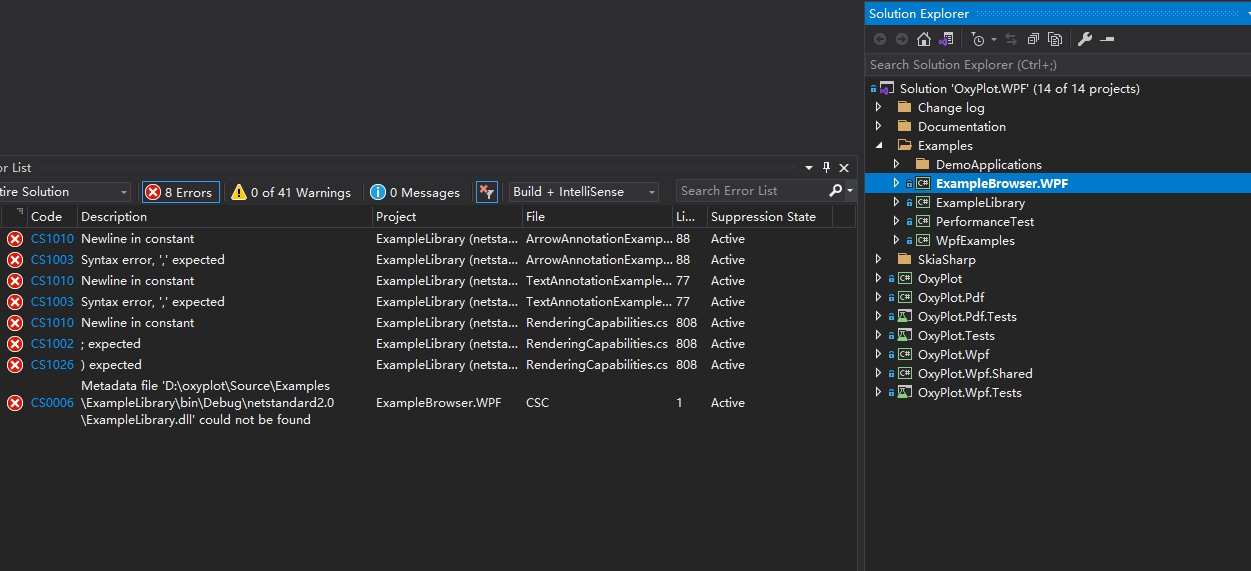
Task: Toggle the 8 Errors filter button
Action: (180, 192)
